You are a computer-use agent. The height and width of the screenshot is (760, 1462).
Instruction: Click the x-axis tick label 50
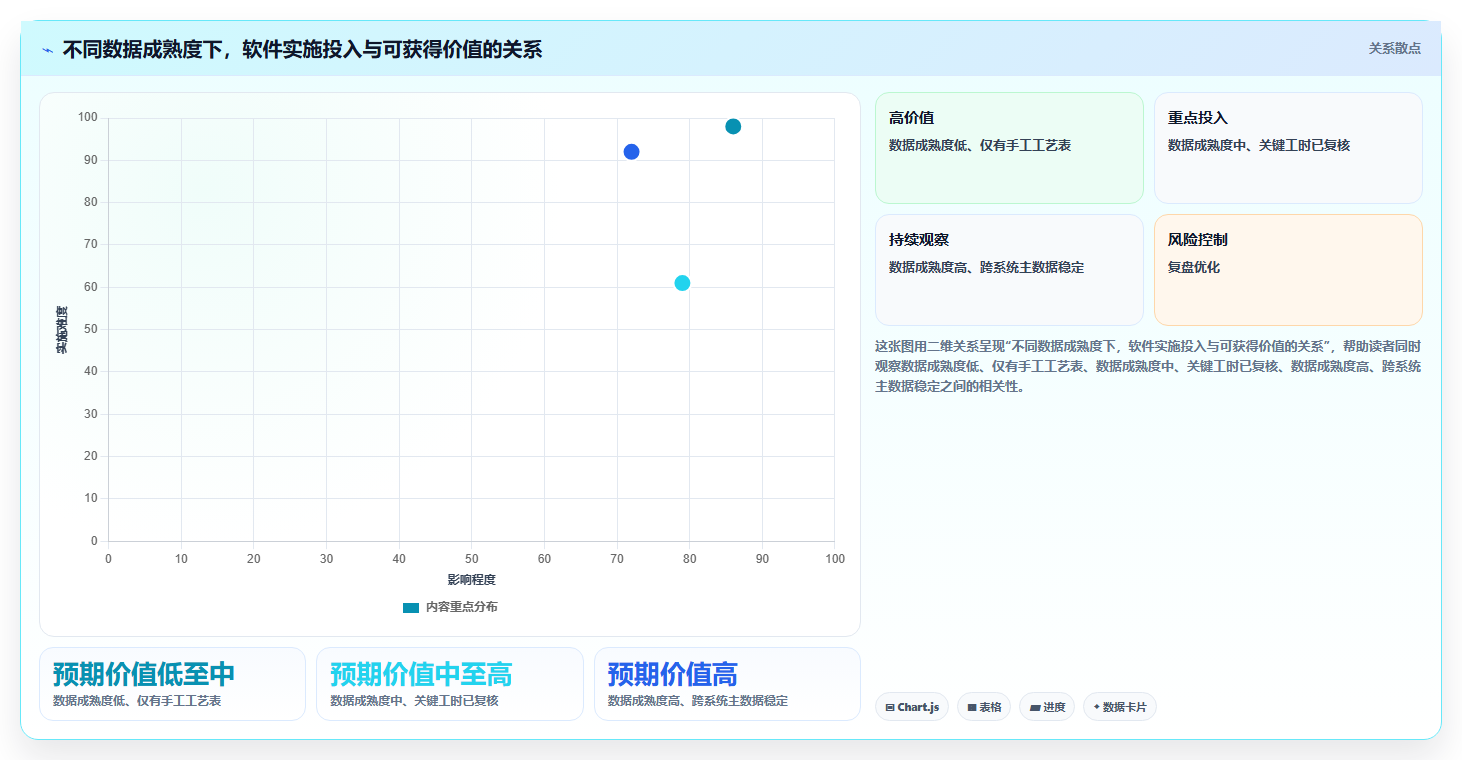[472, 559]
